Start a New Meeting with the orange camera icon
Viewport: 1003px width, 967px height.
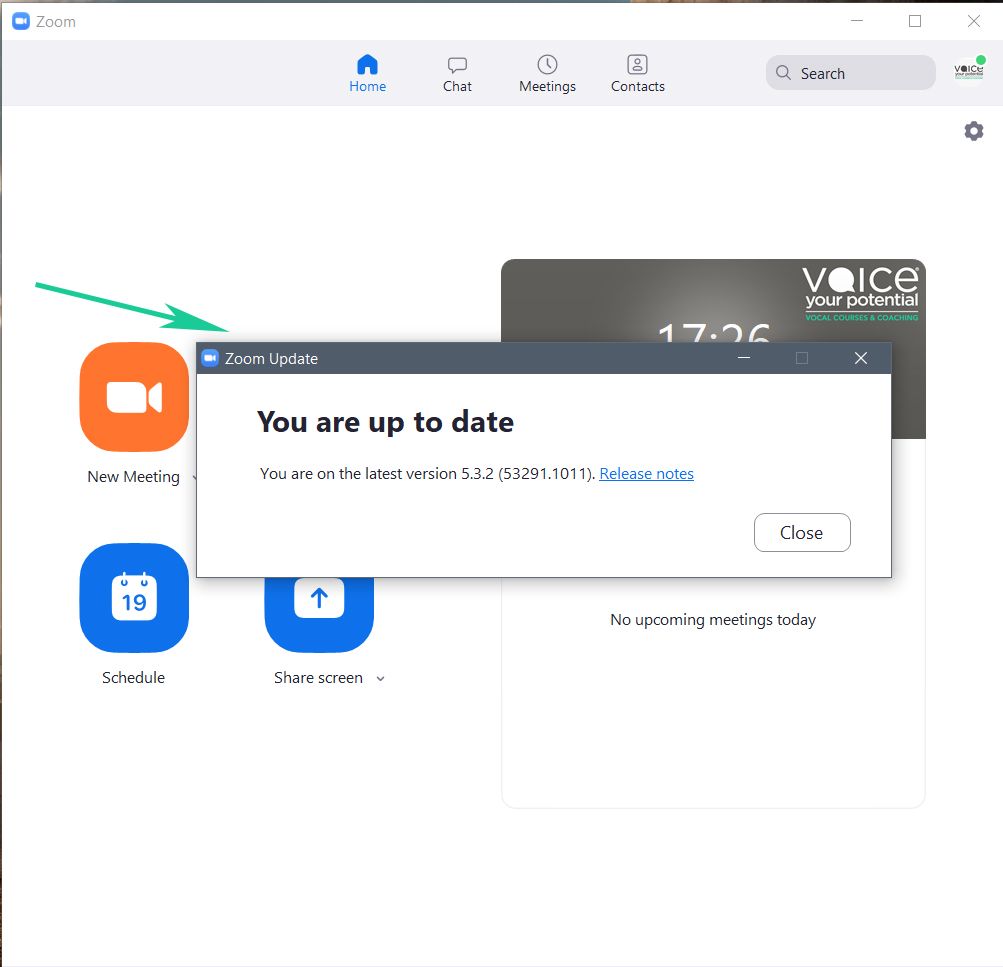coord(134,397)
